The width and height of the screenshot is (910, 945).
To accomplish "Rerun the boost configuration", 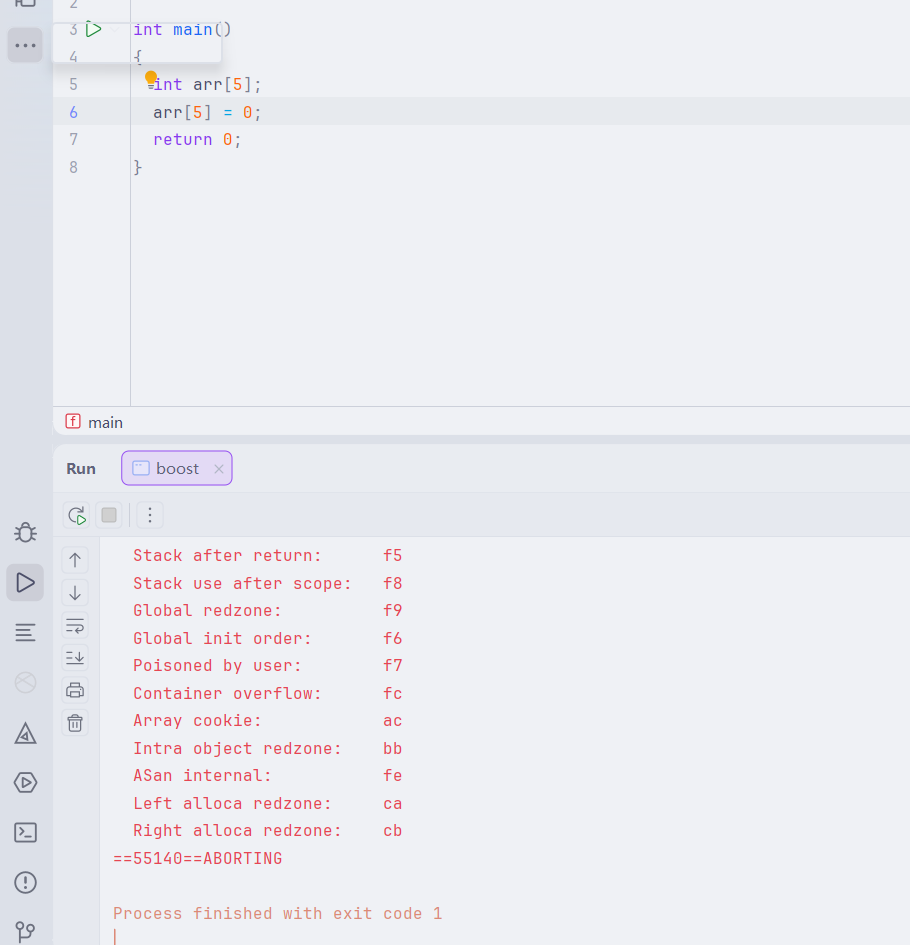I will pyautogui.click(x=77, y=515).
